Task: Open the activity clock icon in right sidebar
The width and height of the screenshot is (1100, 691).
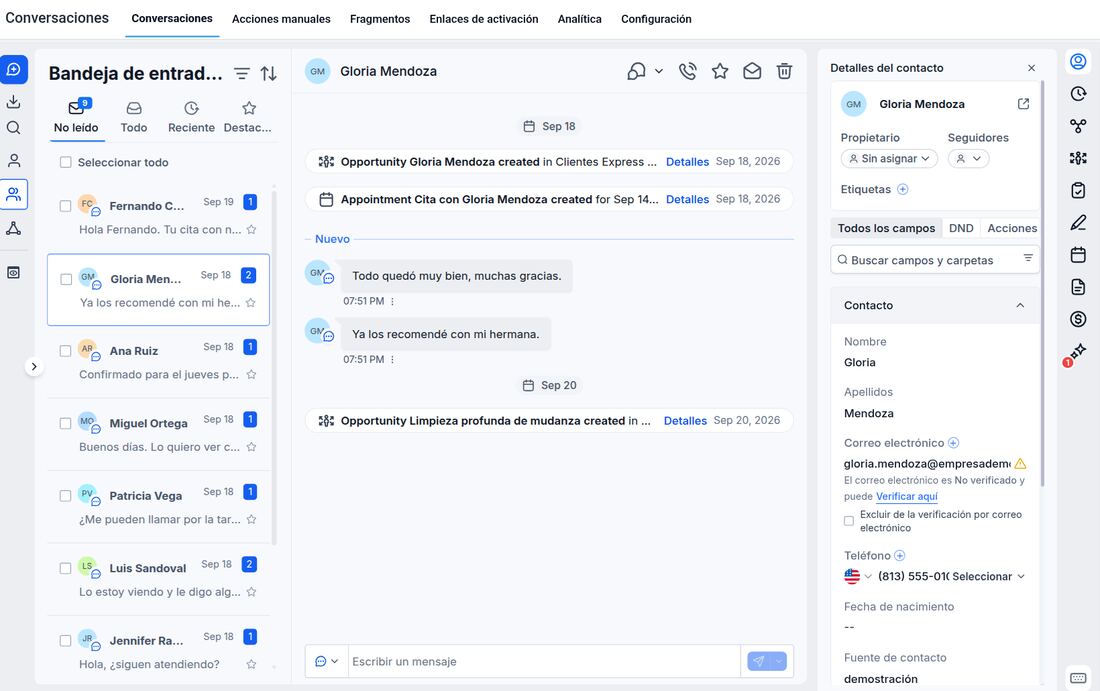Action: tap(1078, 94)
